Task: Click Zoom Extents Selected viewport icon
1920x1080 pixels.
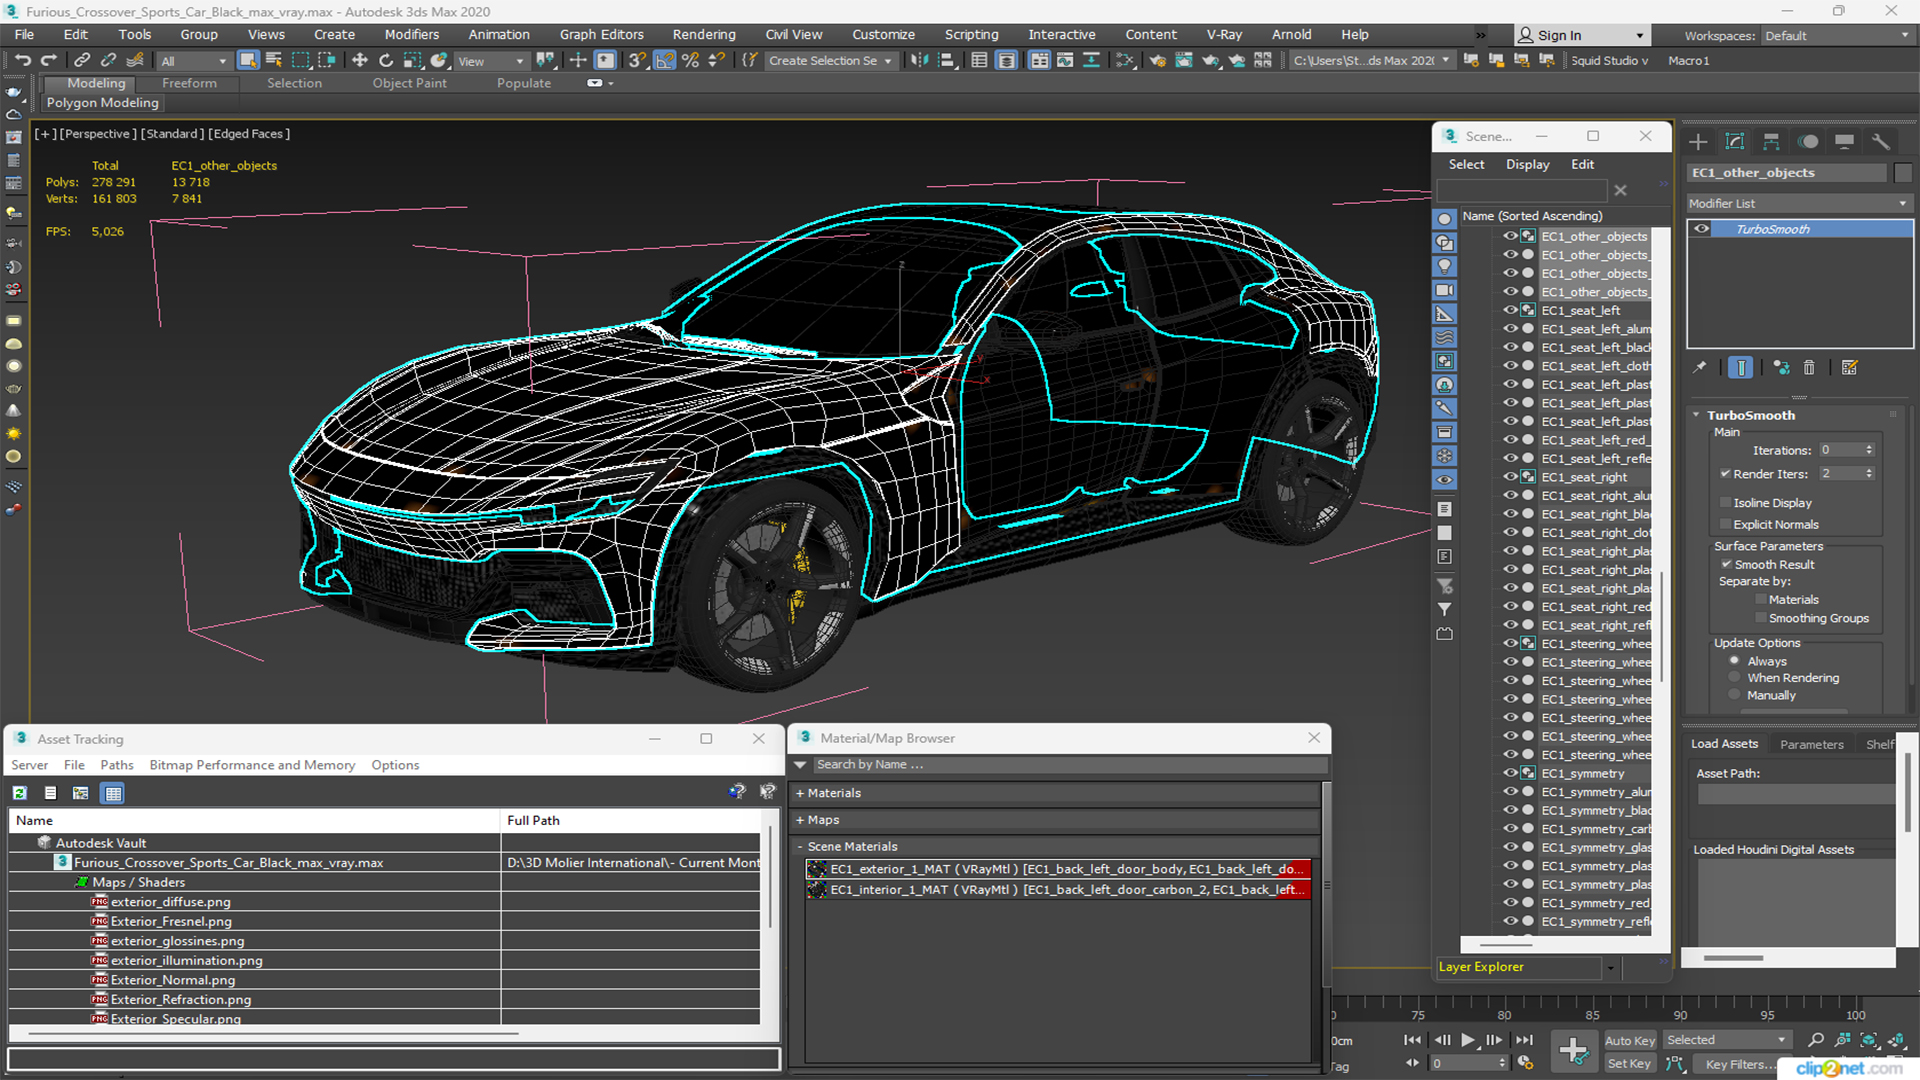Action: (1868, 1040)
